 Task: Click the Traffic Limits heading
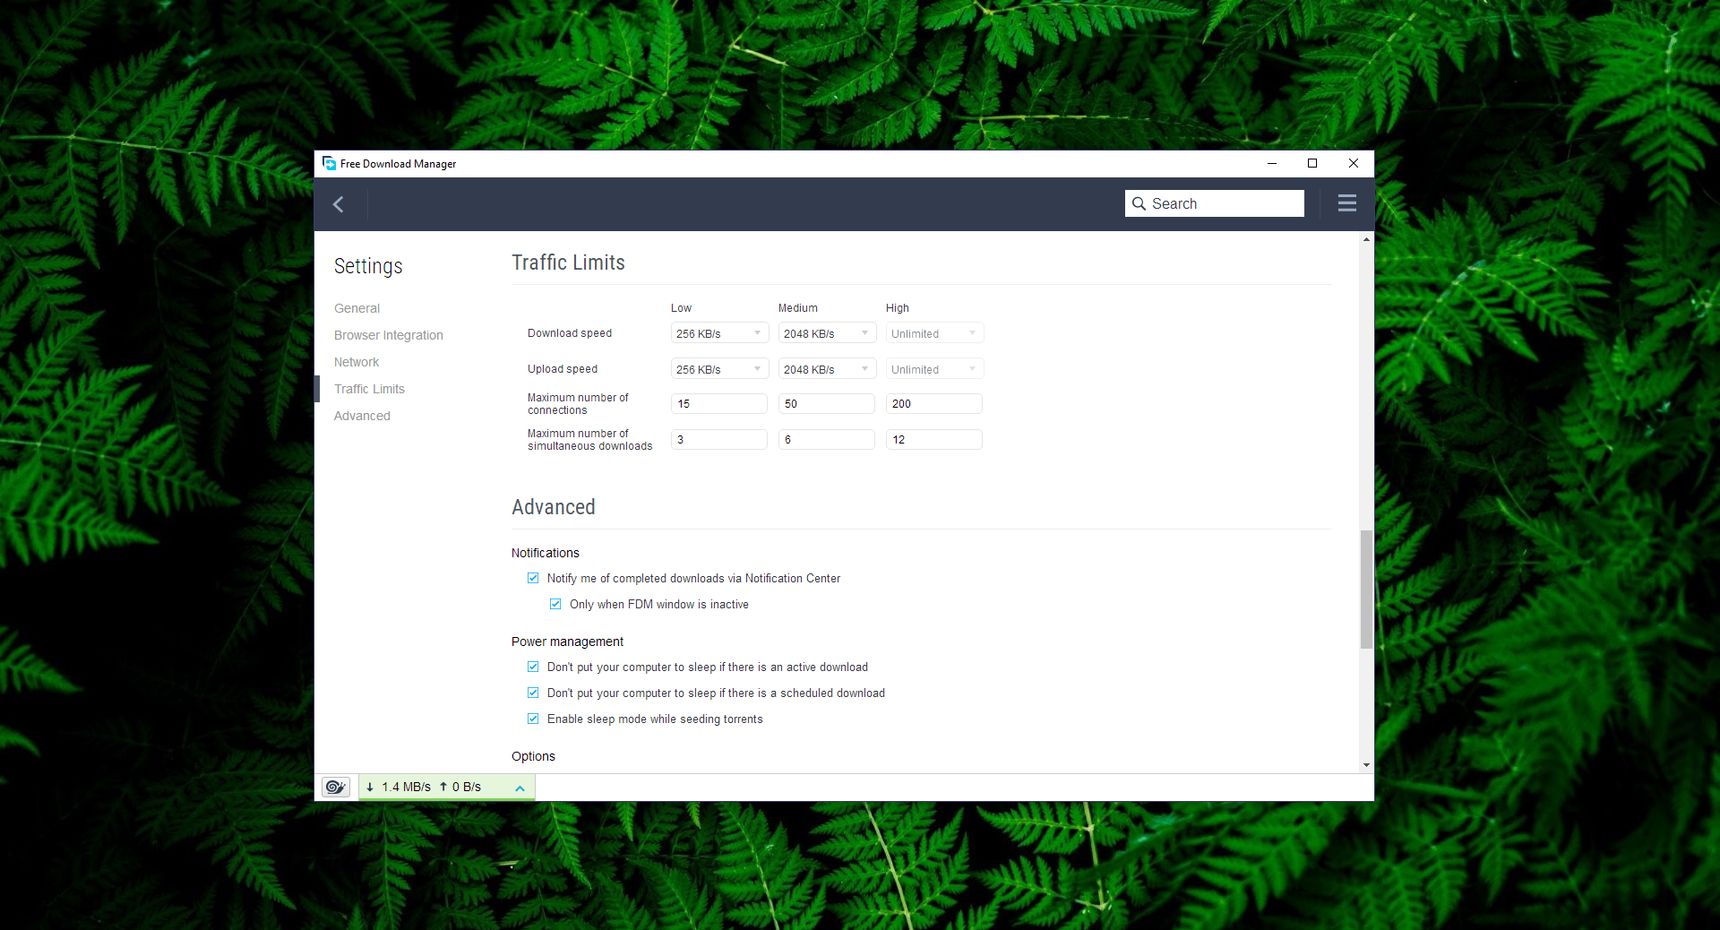point(568,262)
